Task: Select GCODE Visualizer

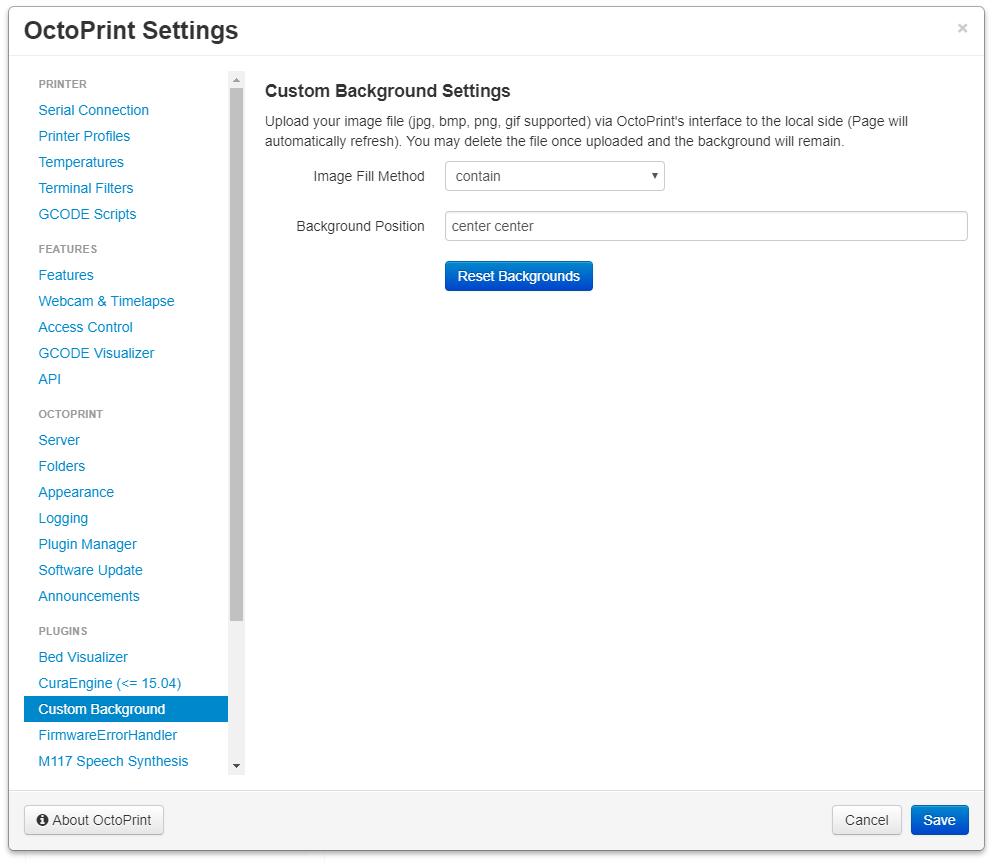Action: (96, 353)
